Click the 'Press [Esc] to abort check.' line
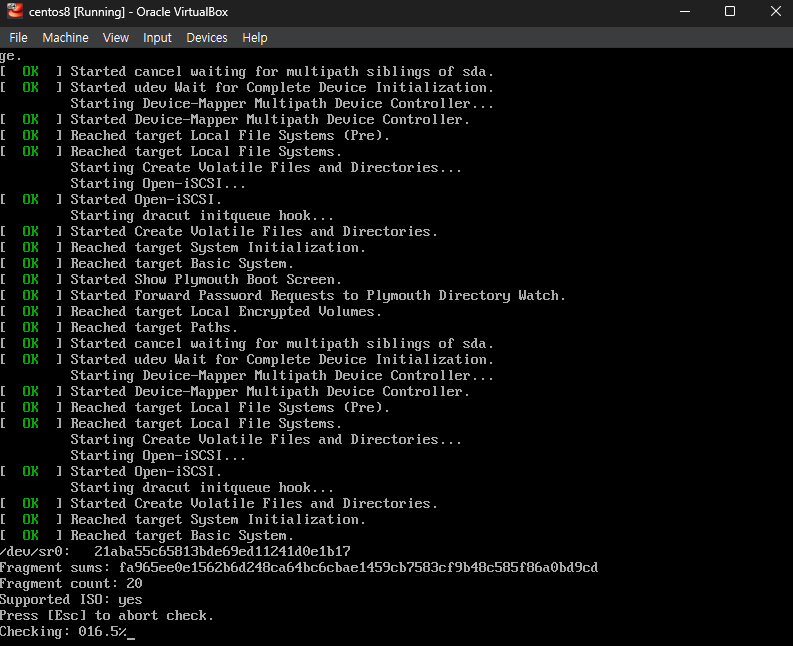 tap(107, 616)
